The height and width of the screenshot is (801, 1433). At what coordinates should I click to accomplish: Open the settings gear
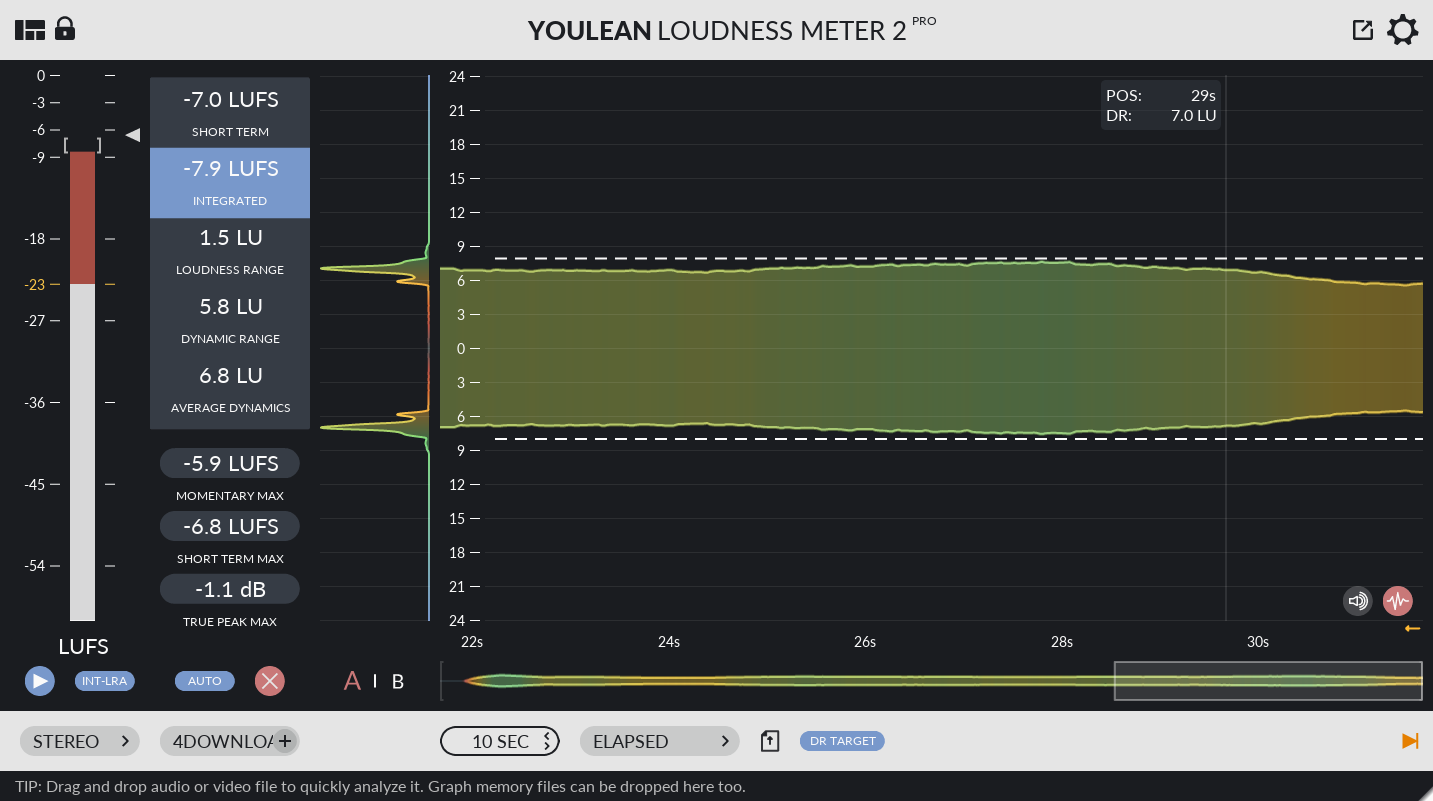(x=1402, y=30)
